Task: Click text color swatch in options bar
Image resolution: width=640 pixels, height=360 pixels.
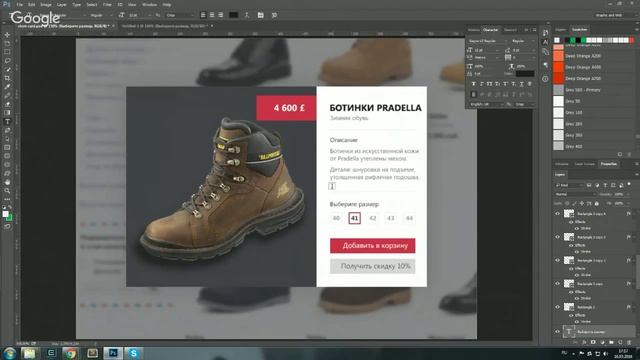Action: (x=233, y=15)
